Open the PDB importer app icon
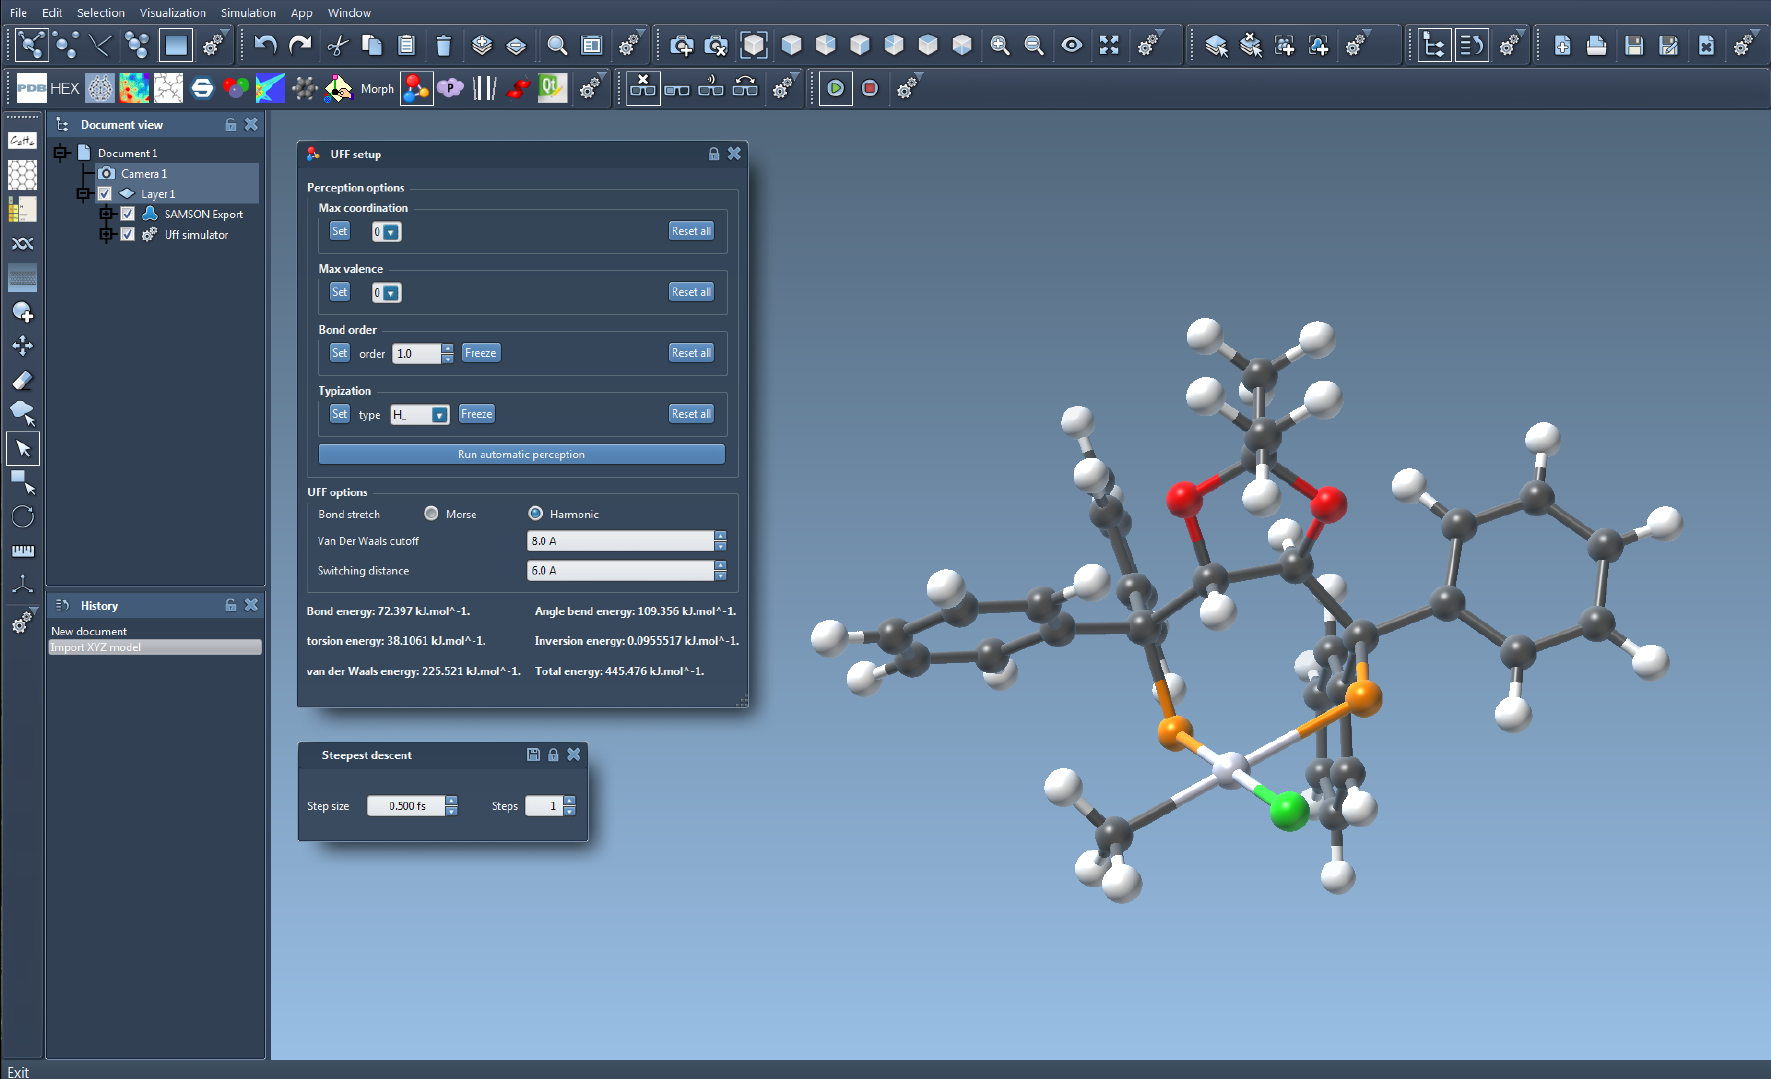 coord(31,88)
